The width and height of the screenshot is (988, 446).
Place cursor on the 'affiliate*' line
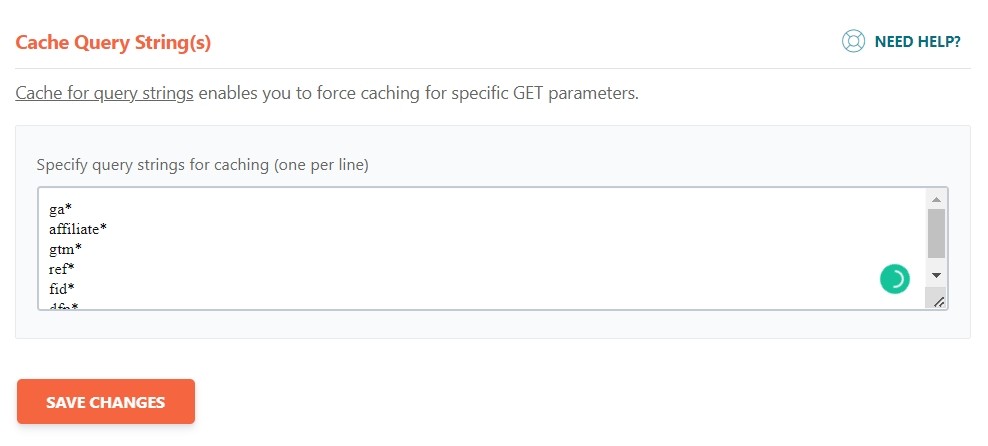pos(78,229)
